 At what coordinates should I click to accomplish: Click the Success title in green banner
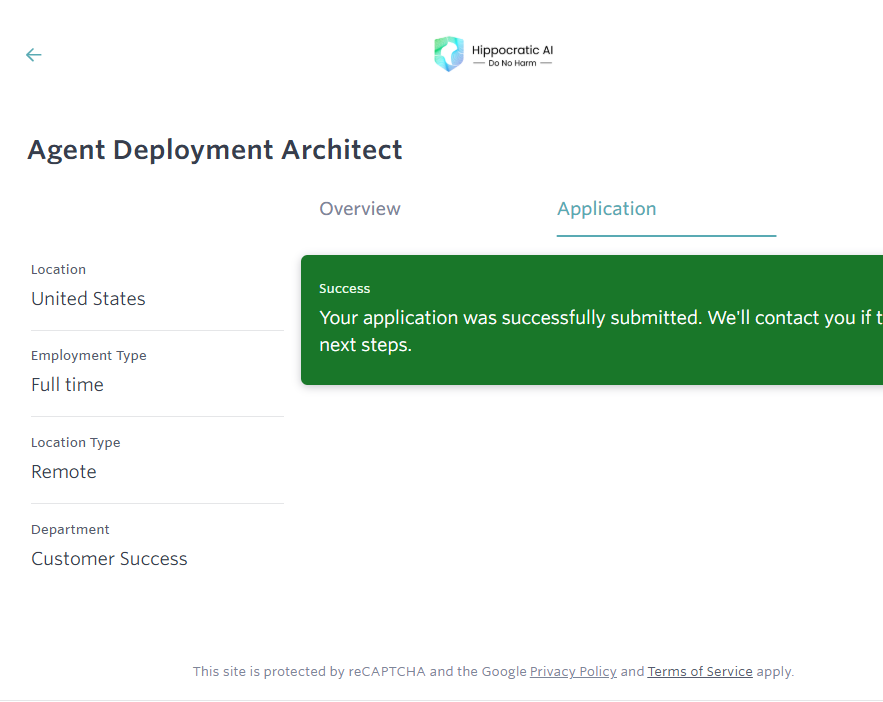345,289
